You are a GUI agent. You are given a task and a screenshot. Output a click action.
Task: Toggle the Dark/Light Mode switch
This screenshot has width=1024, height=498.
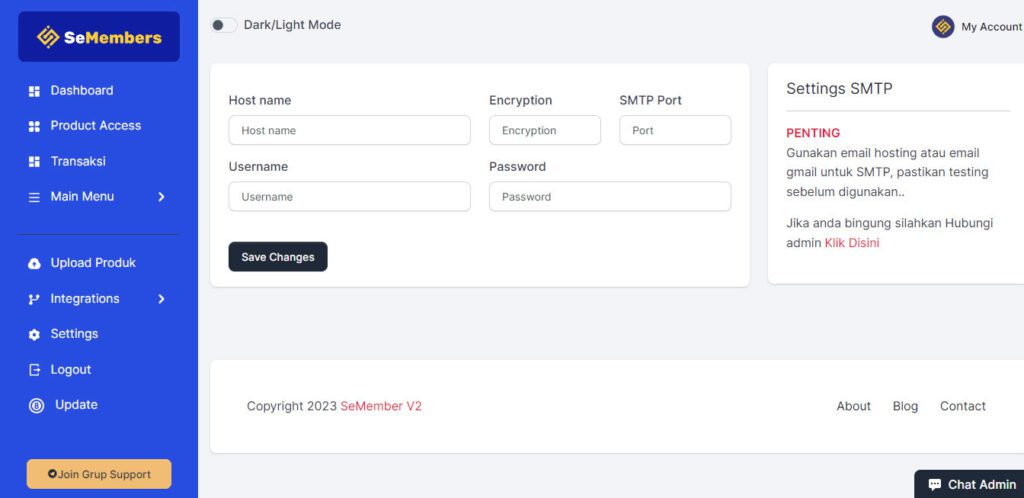tap(223, 25)
